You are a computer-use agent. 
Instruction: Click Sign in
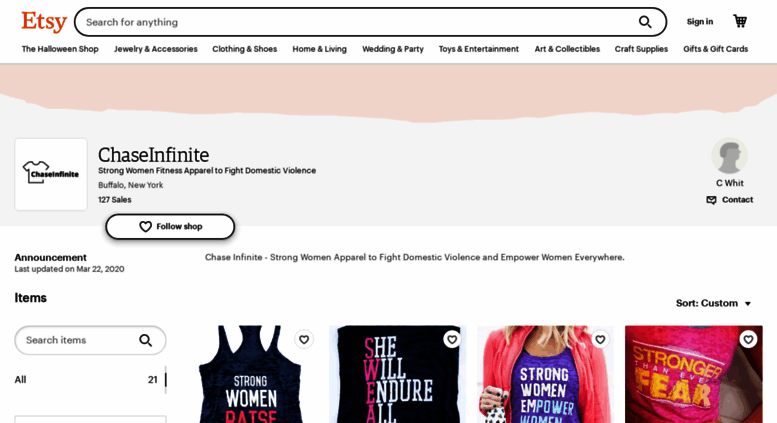click(x=700, y=22)
